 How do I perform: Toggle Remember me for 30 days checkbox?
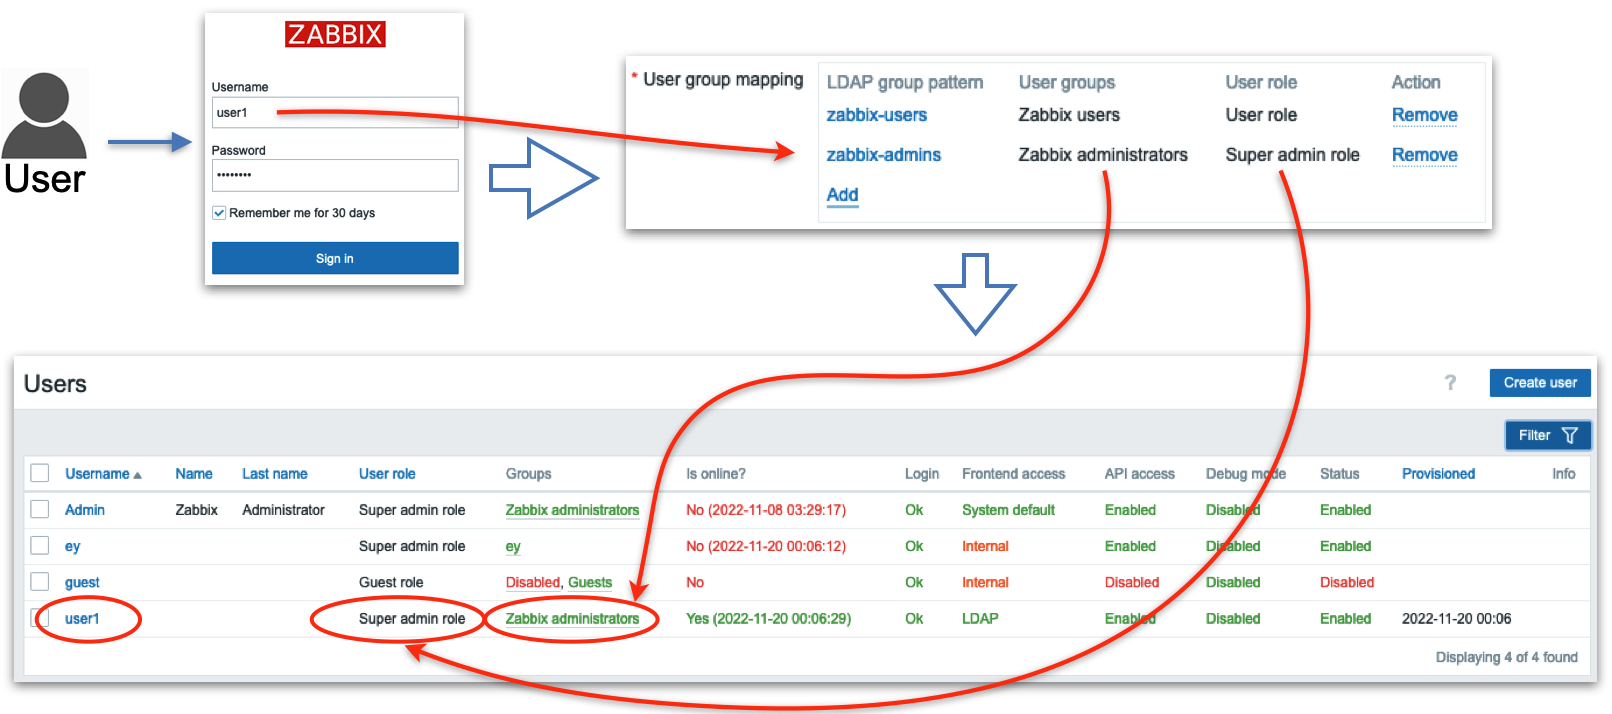click(219, 213)
